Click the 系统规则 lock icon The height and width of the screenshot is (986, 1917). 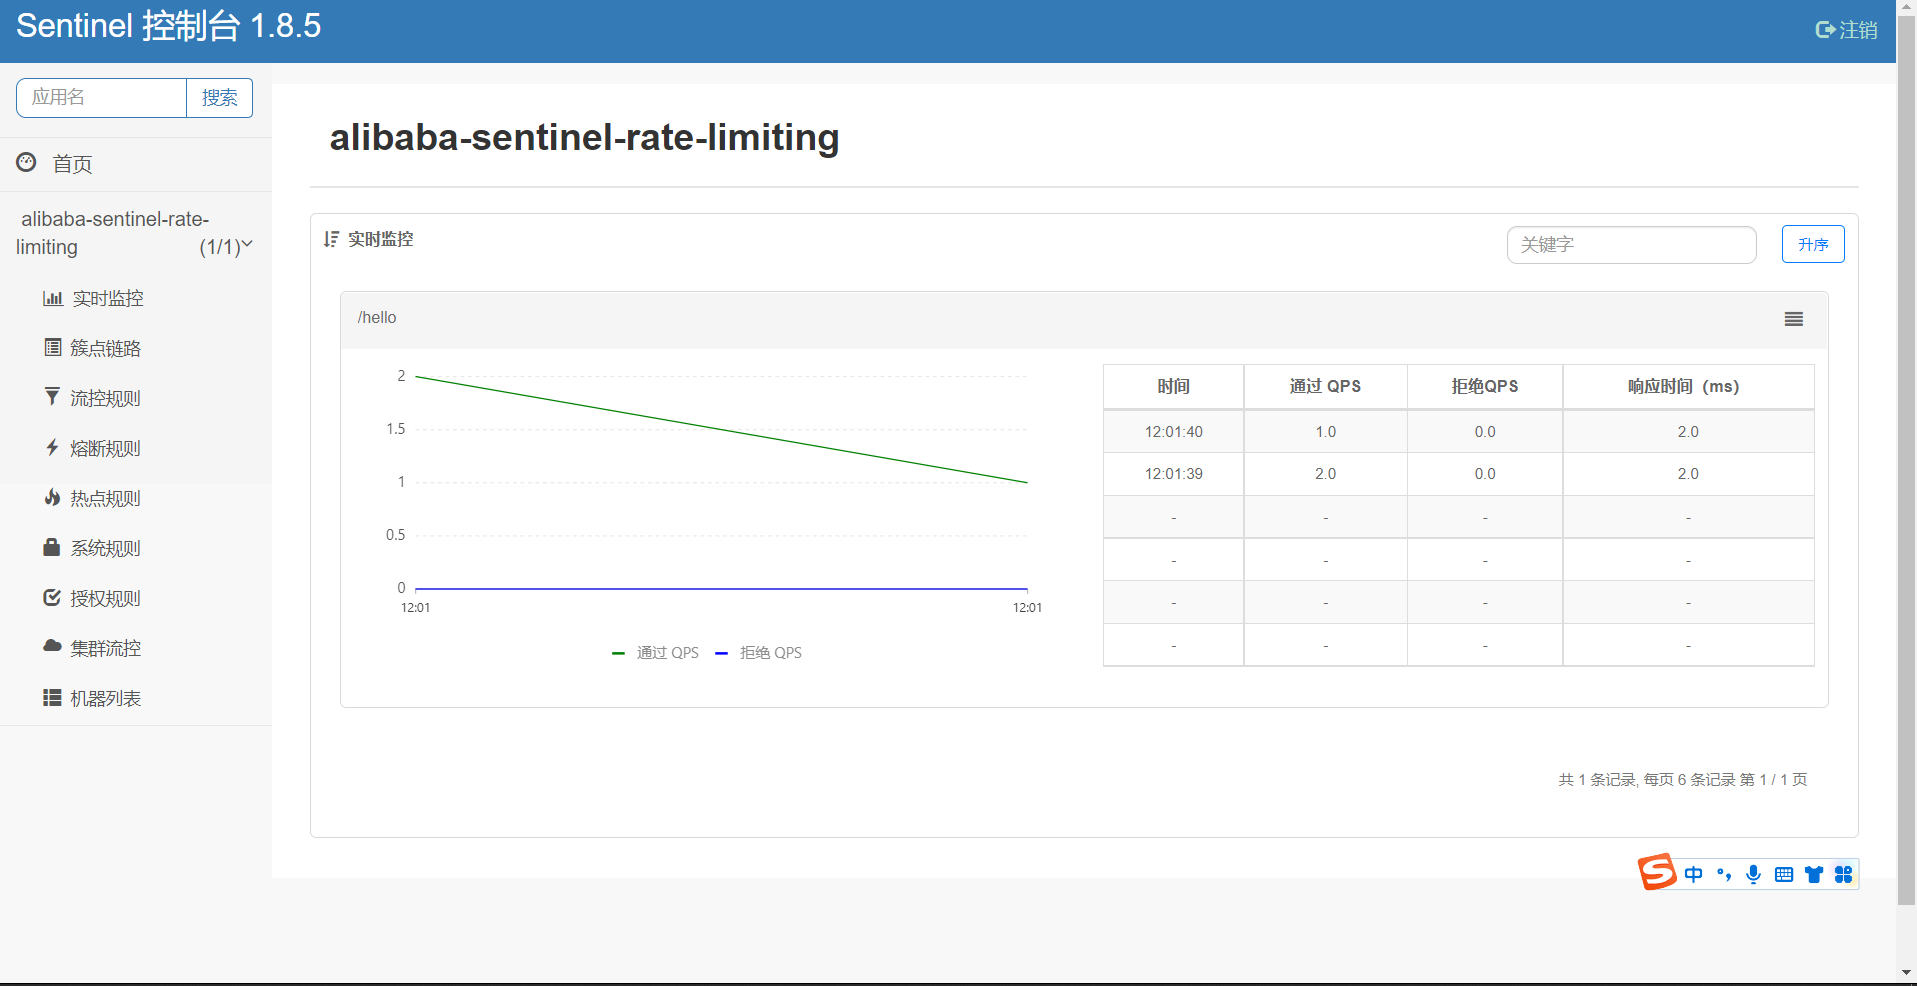(x=52, y=547)
